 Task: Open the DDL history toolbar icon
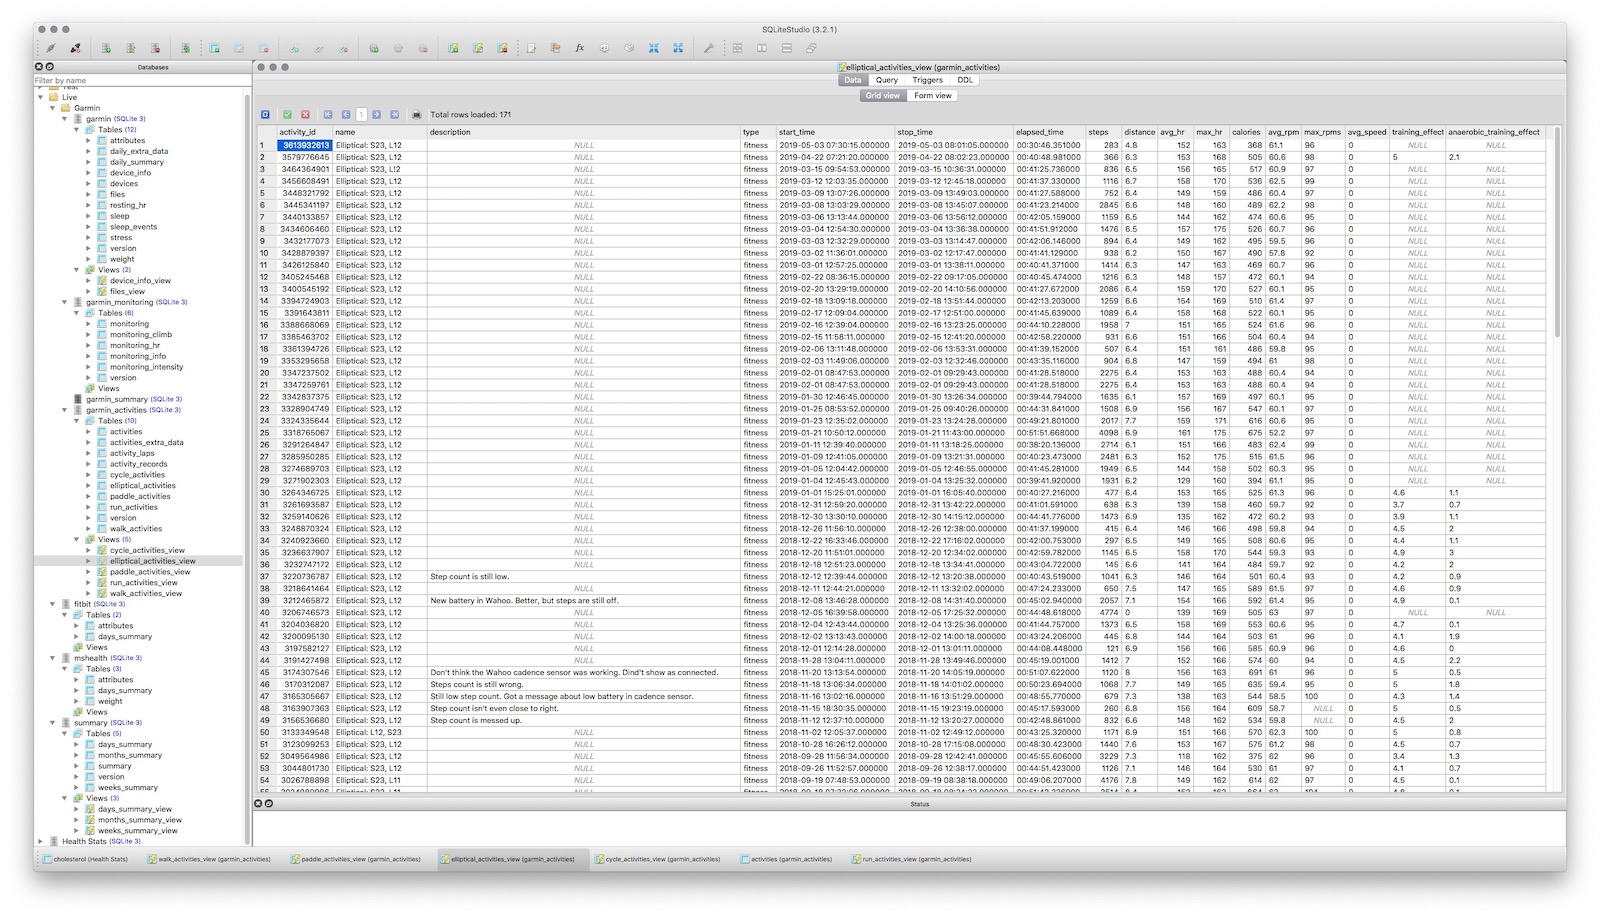(x=556, y=48)
